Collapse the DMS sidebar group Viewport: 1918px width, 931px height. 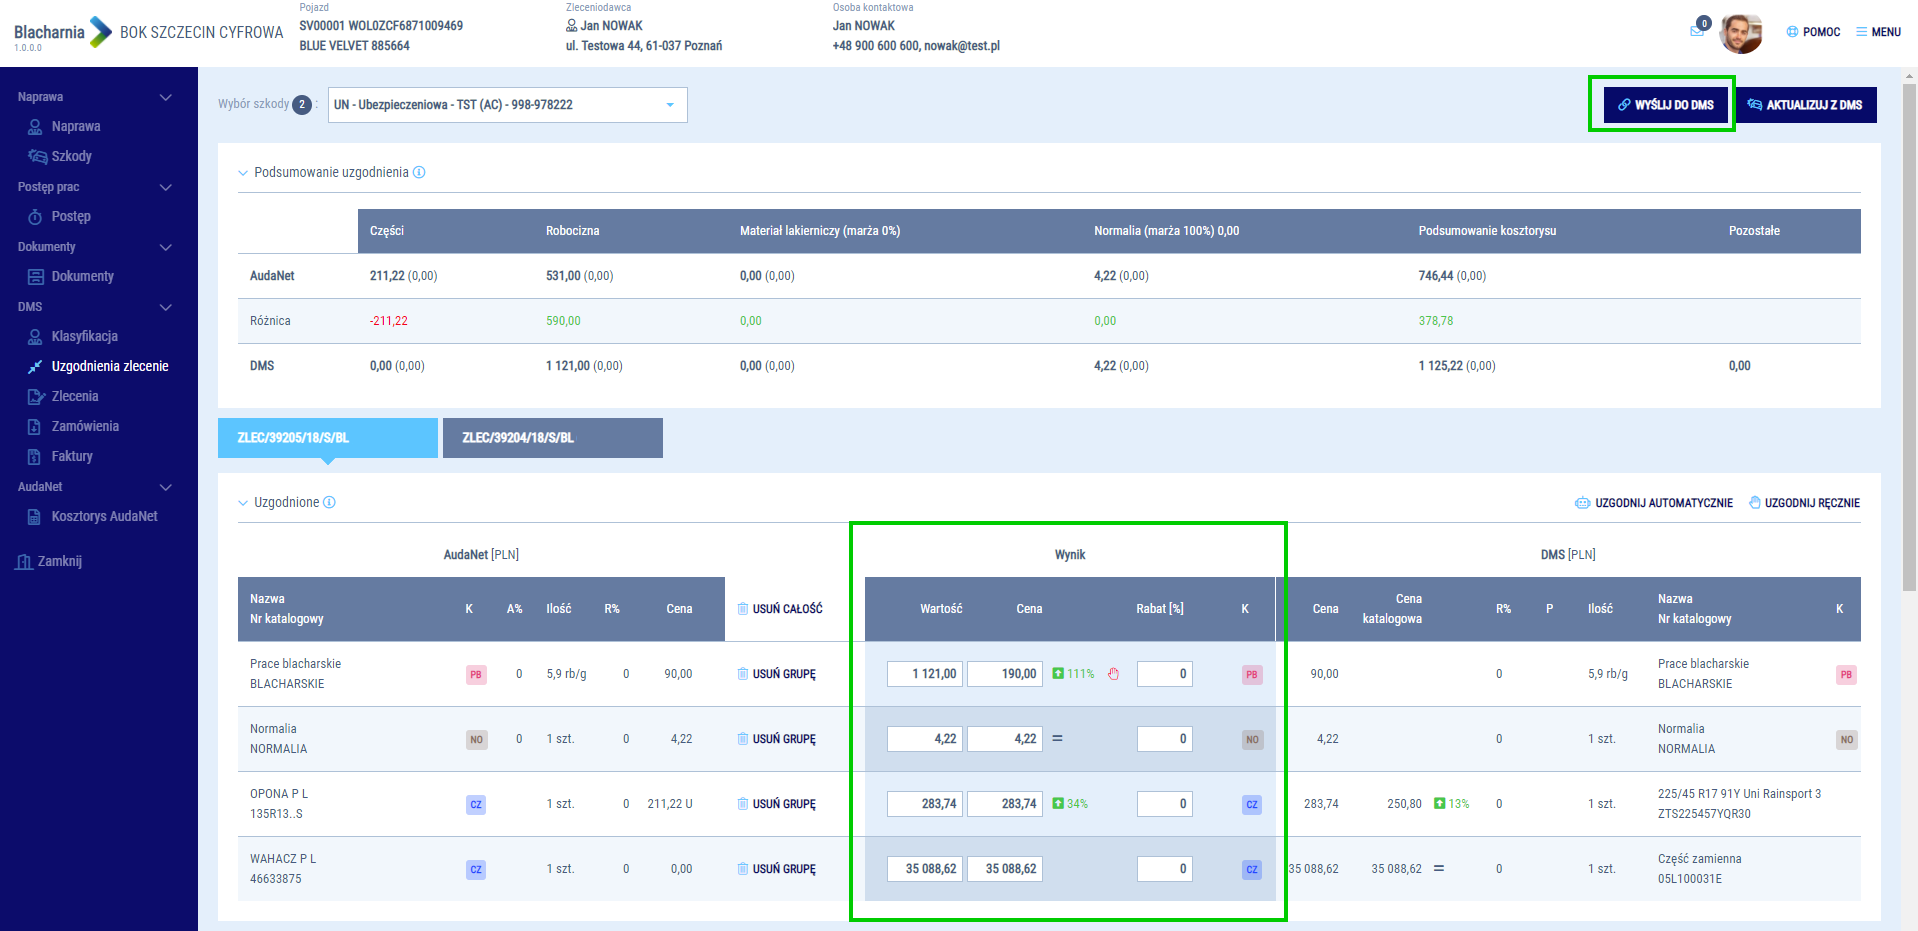(165, 307)
